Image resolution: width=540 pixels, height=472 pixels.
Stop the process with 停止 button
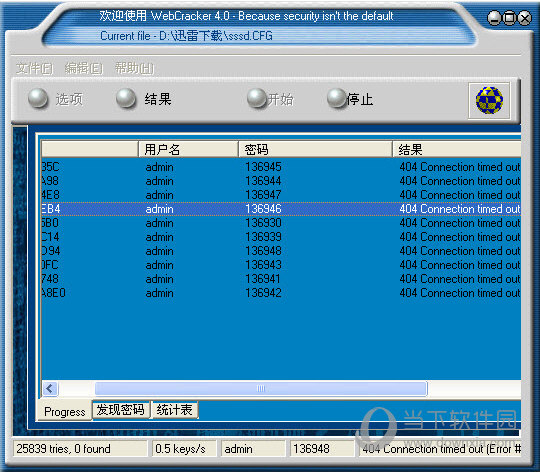point(350,99)
